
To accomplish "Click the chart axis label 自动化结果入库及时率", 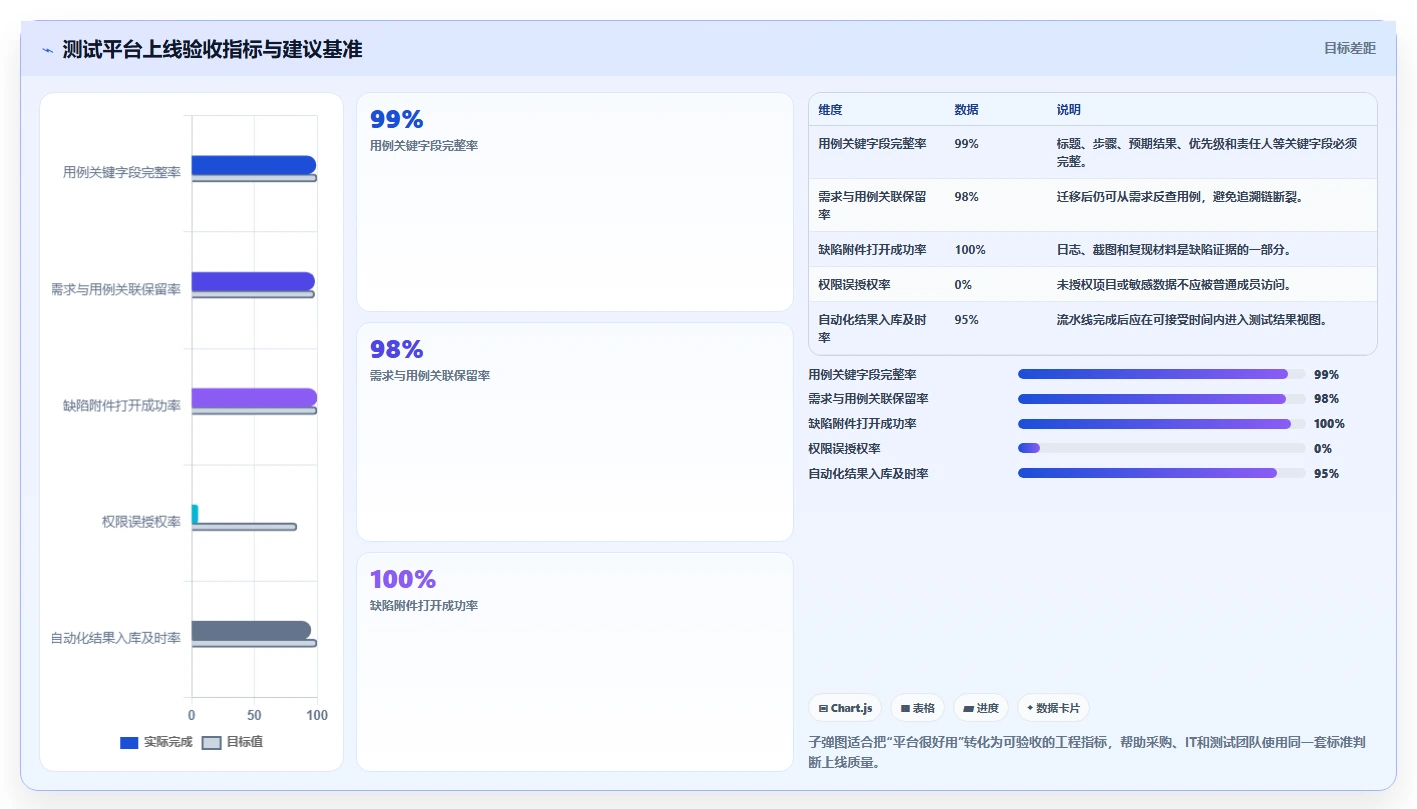I will 116,638.
